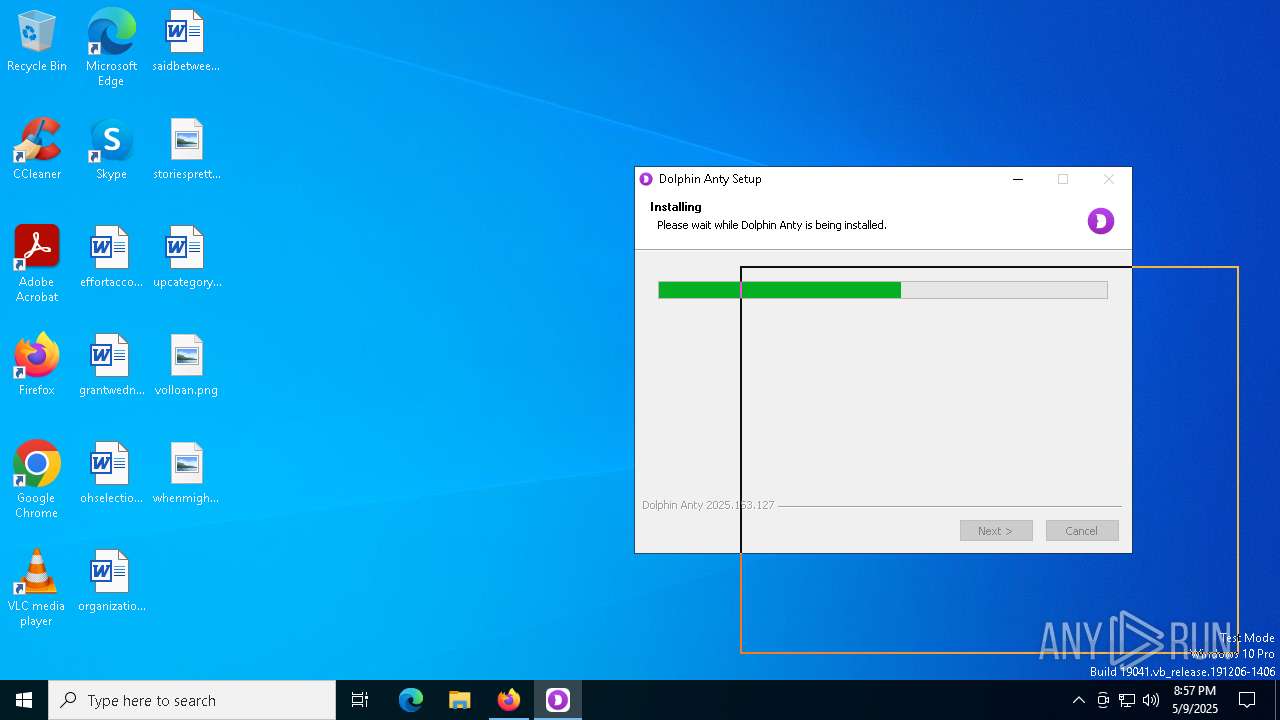Select the Adobe Acrobat desktop shortcut

37,264
